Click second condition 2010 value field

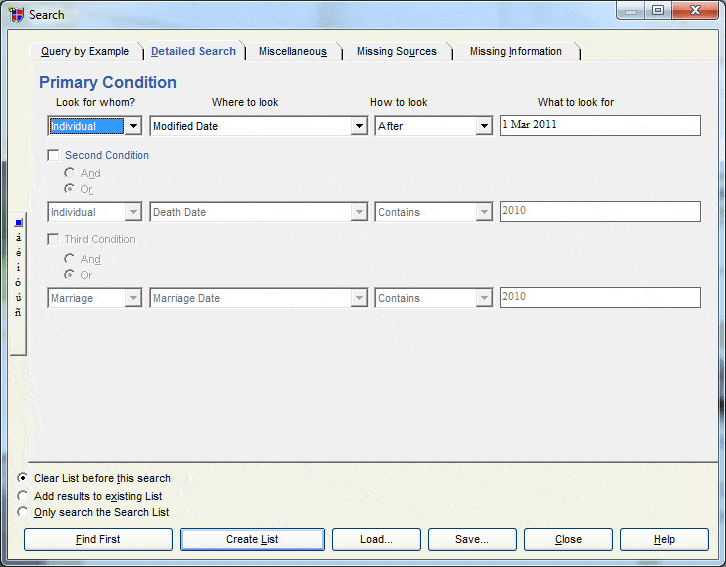[600, 212]
